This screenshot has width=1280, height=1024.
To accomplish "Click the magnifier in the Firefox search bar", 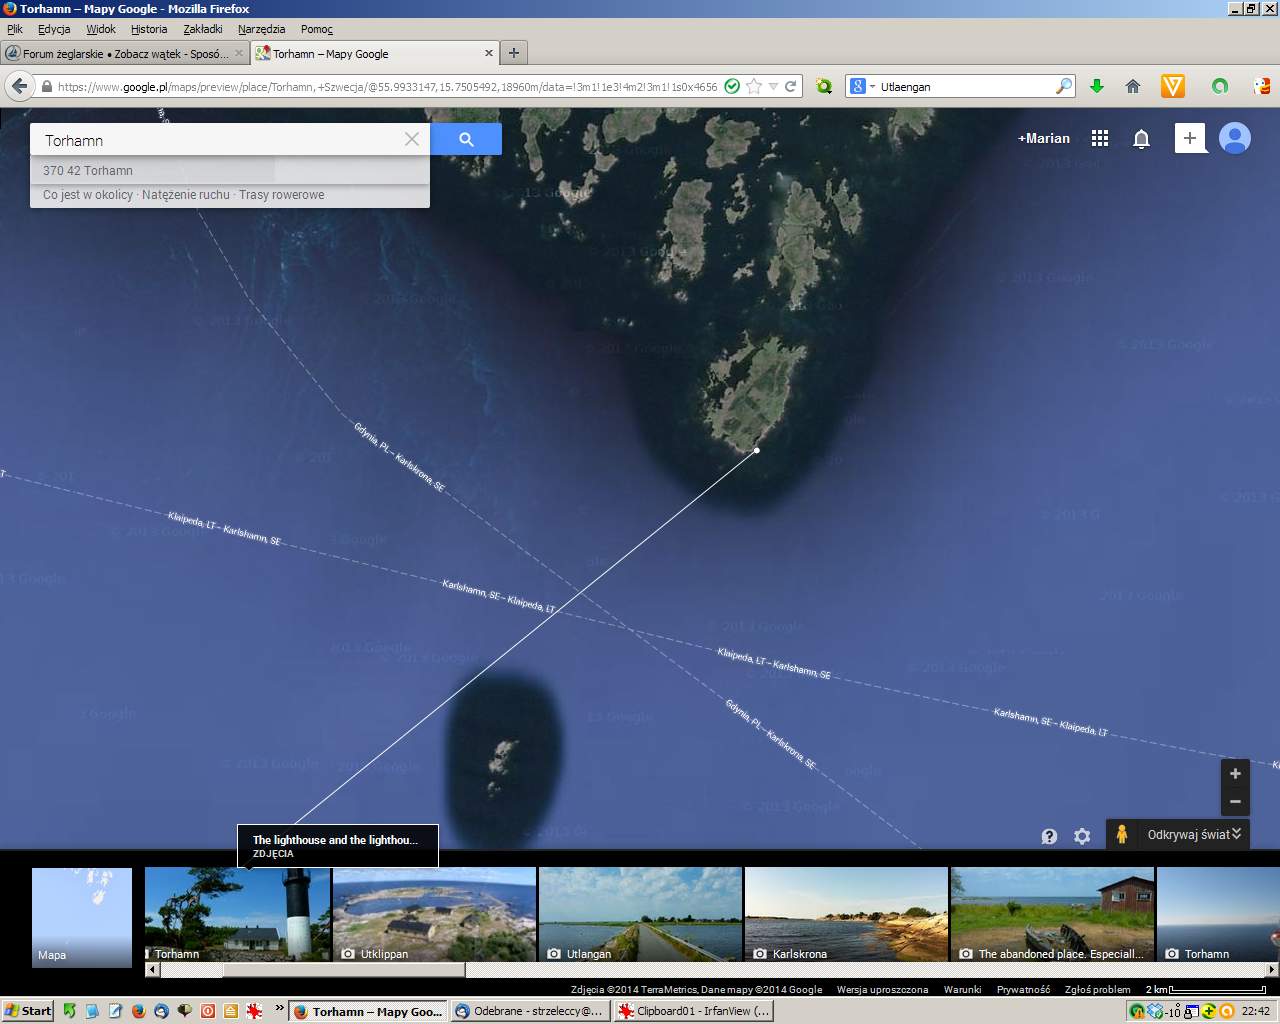I will [1064, 87].
